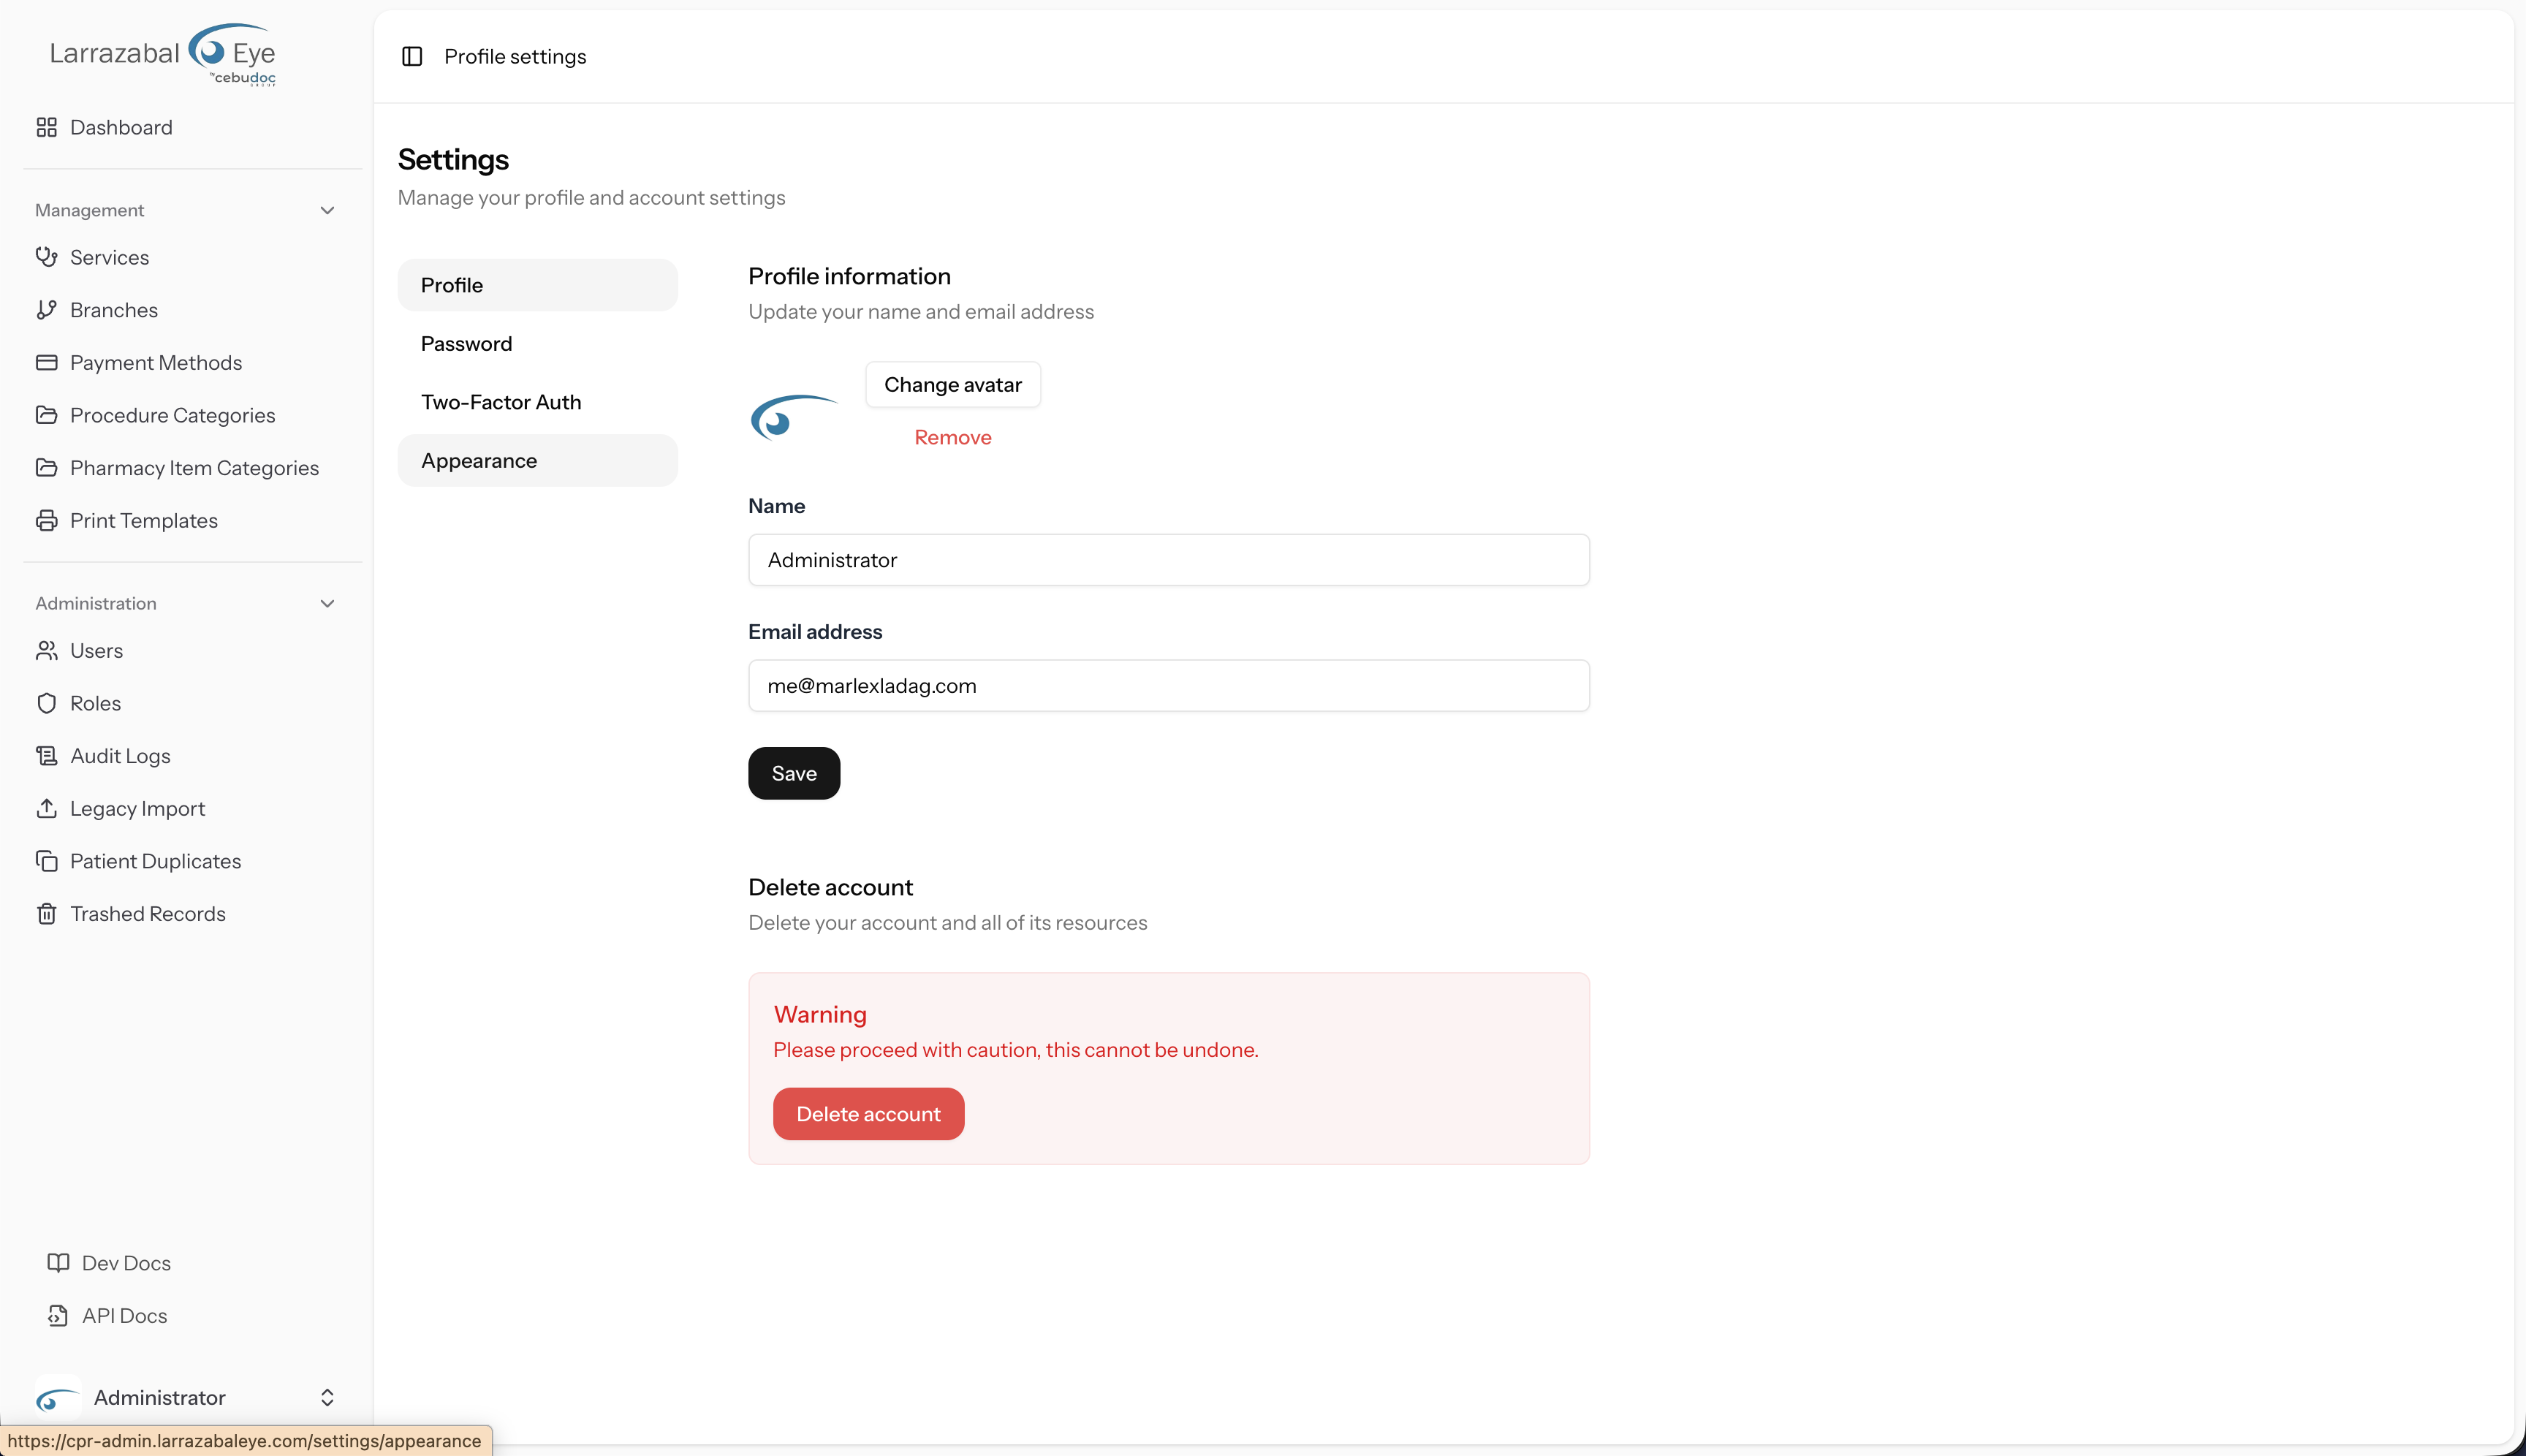The height and width of the screenshot is (1456, 2526).
Task: Click the Legacy Import upload icon
Action: pos(46,808)
